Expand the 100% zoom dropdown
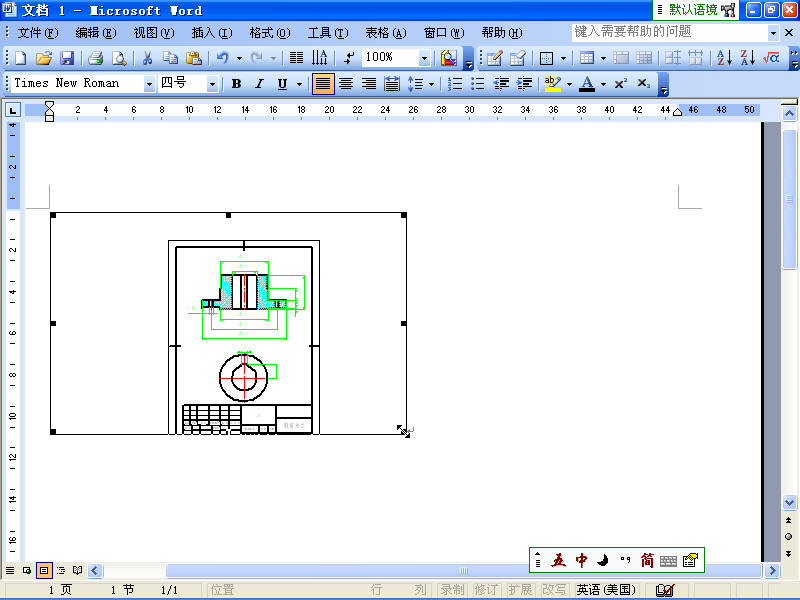 coord(424,59)
